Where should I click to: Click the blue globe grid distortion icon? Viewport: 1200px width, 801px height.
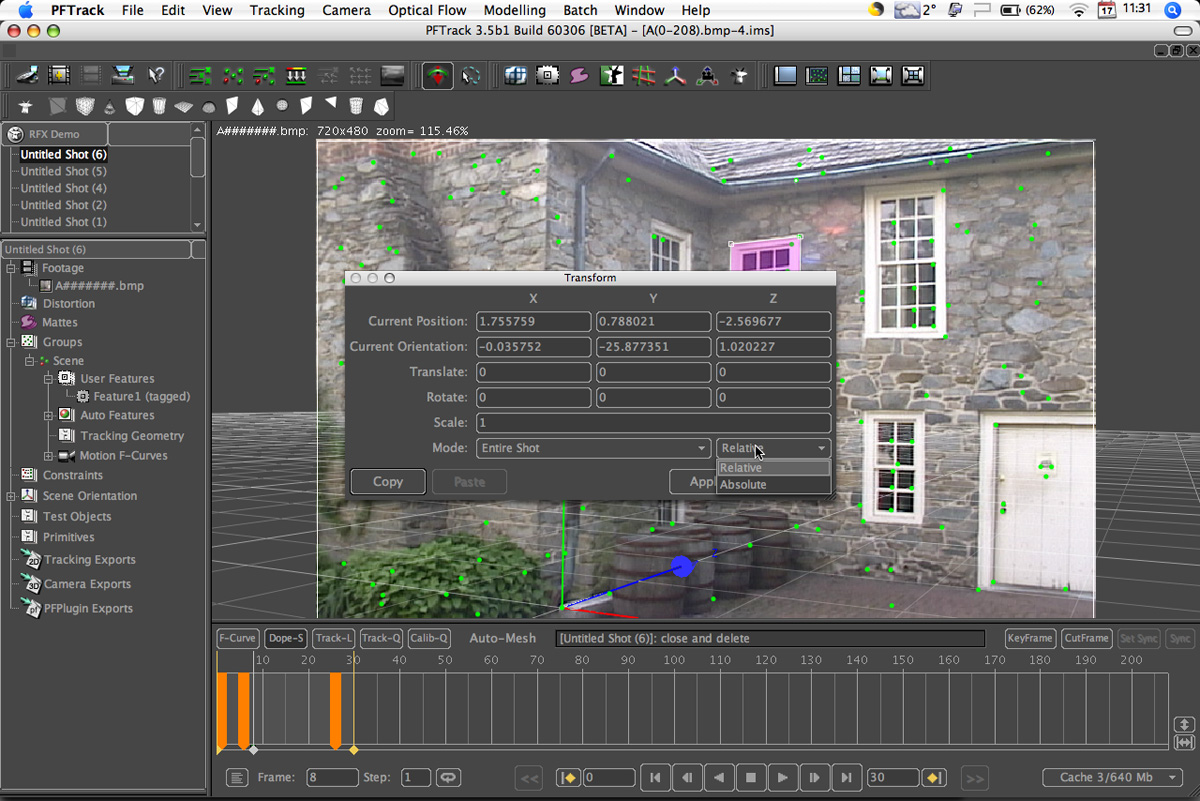[x=515, y=75]
